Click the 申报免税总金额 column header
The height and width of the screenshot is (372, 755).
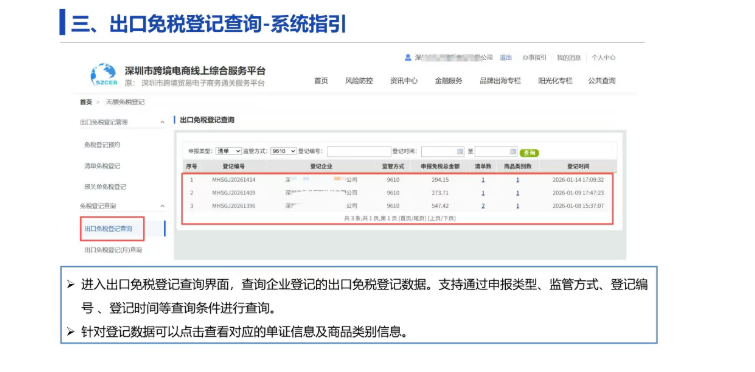point(440,167)
